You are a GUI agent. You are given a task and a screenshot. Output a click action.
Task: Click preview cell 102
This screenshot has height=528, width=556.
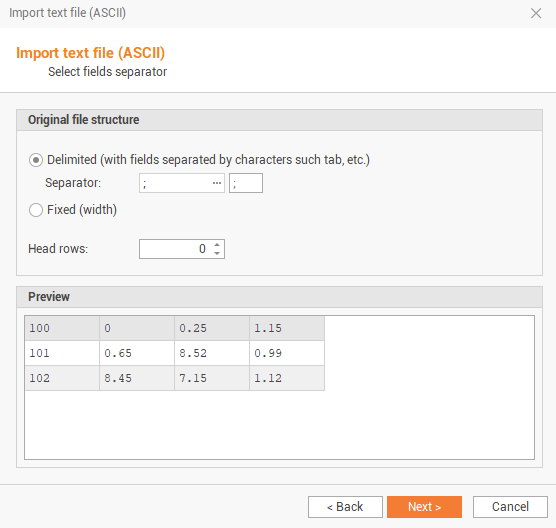[62, 378]
